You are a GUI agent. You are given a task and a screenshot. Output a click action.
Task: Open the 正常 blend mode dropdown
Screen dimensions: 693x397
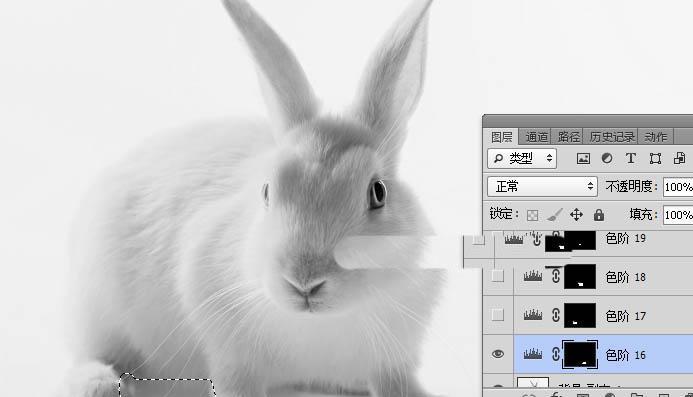click(542, 187)
